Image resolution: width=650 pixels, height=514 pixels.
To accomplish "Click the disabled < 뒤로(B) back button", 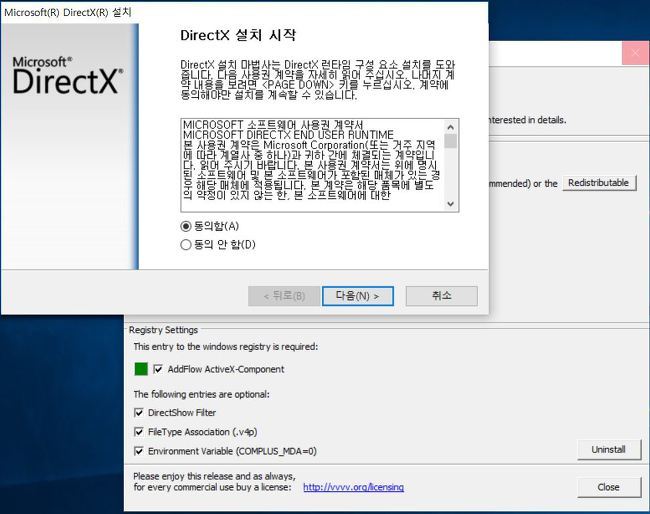I will pyautogui.click(x=284, y=296).
